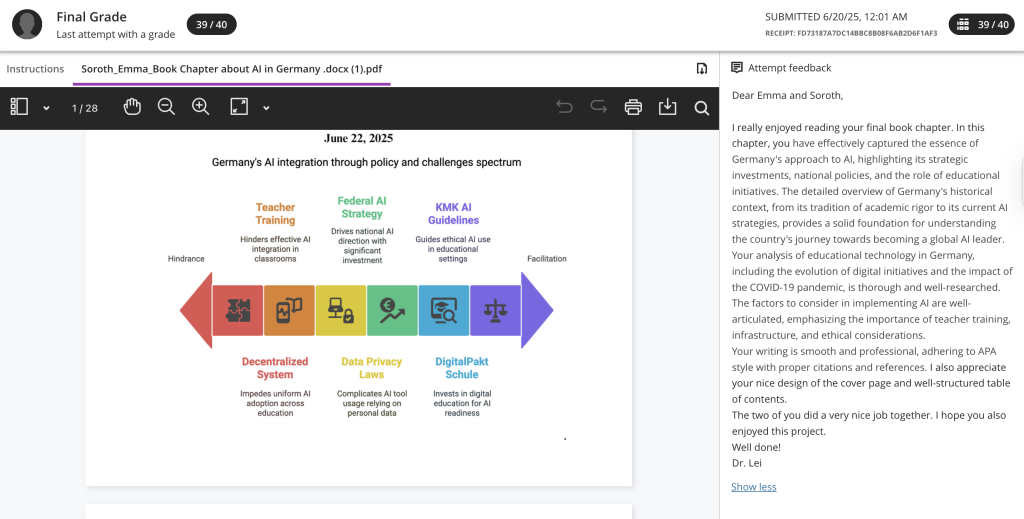Click the fit-to-page icon
Image resolution: width=1024 pixels, height=519 pixels.
click(x=238, y=107)
